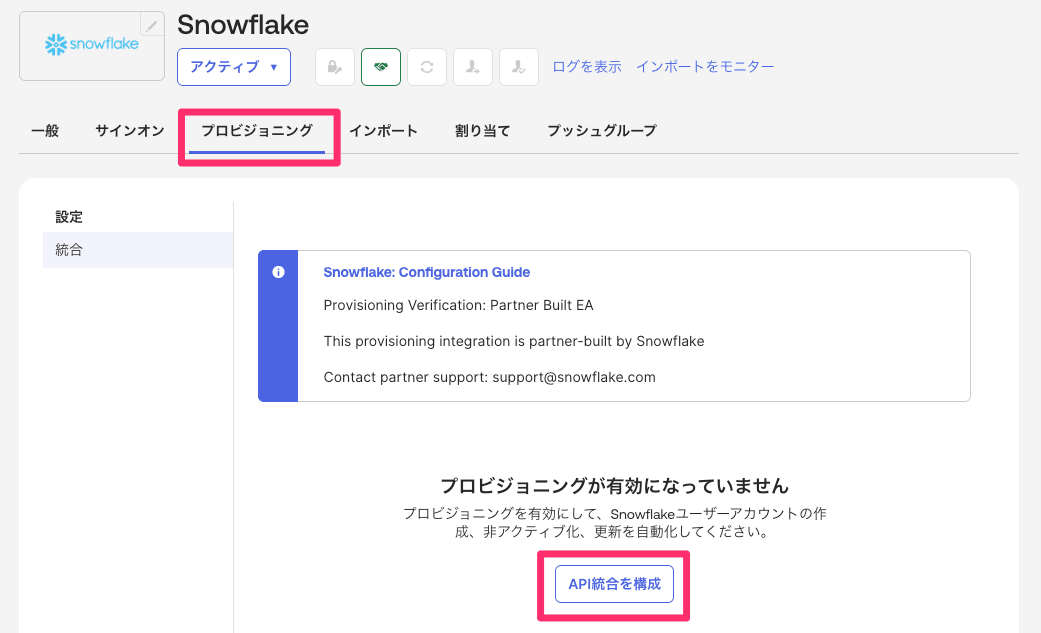Viewport: 1041px width, 633px height.
Task: Open the アクティブ status dropdown
Action: click(234, 67)
